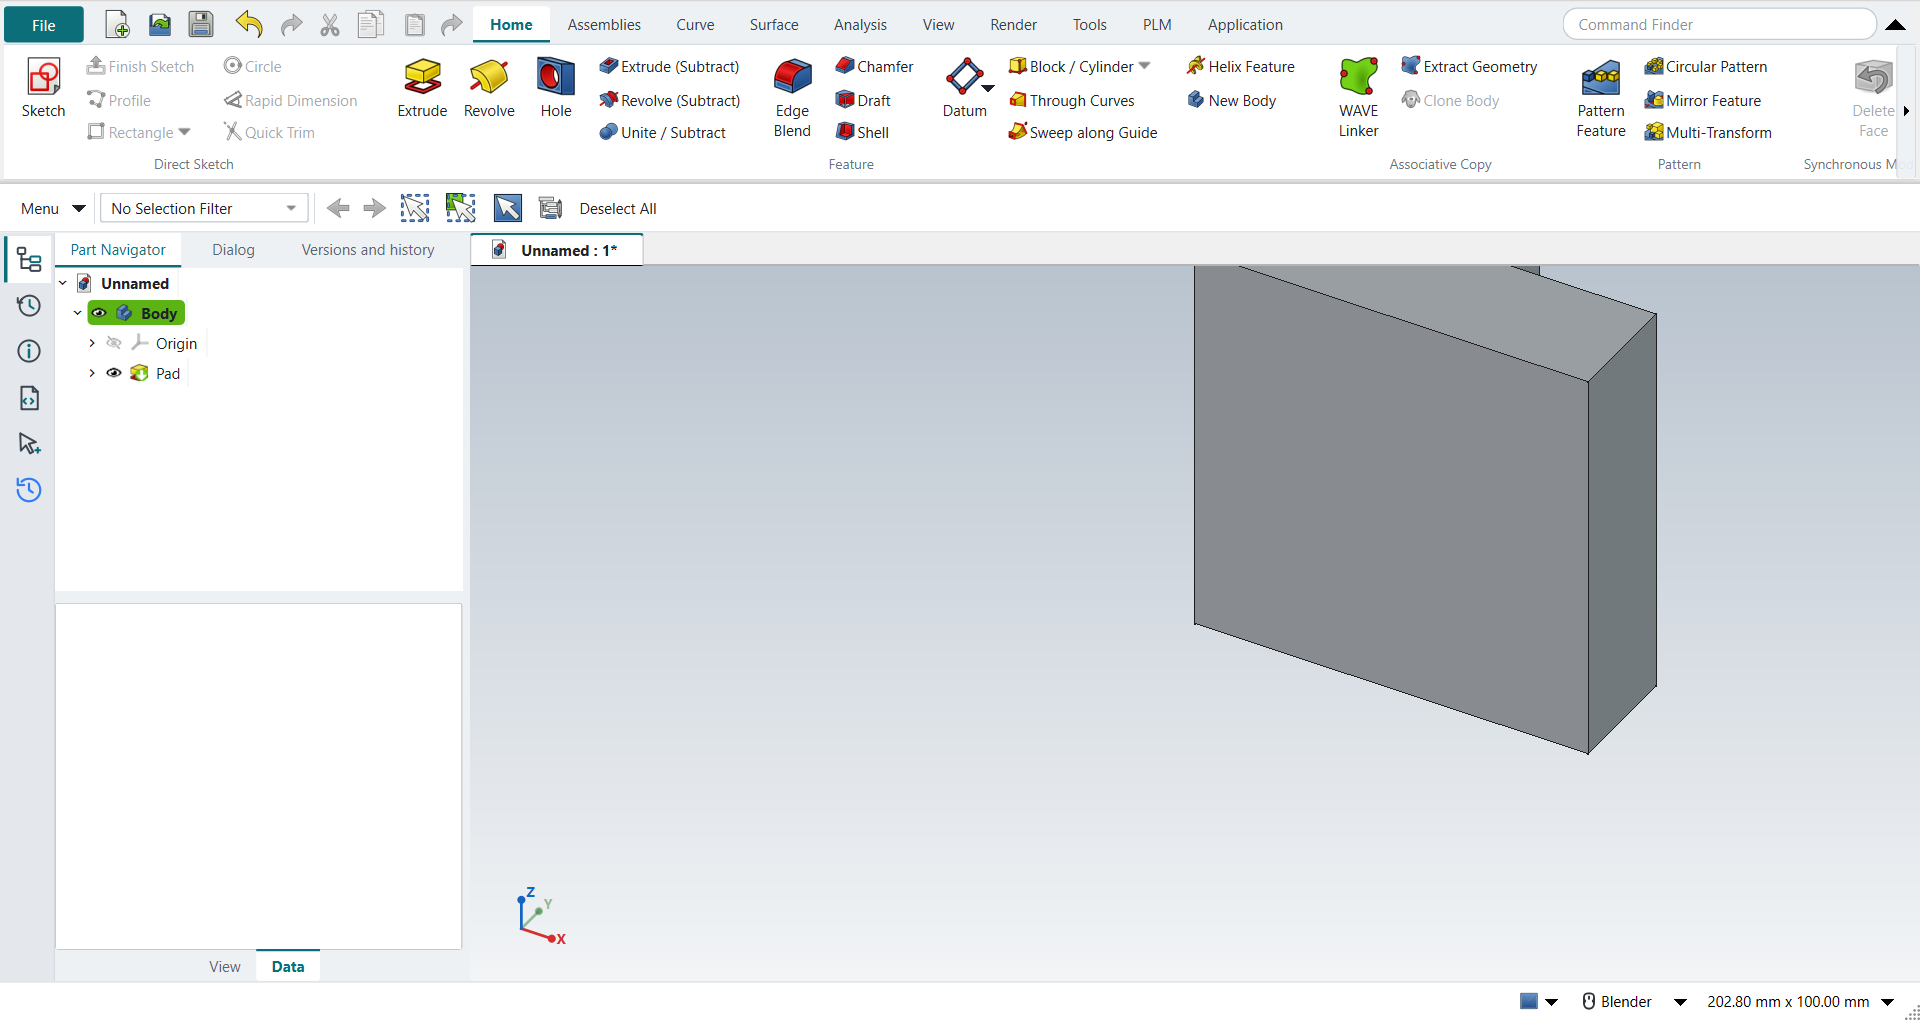Open the Blender navigation style dropdown

pyautogui.click(x=1680, y=1001)
